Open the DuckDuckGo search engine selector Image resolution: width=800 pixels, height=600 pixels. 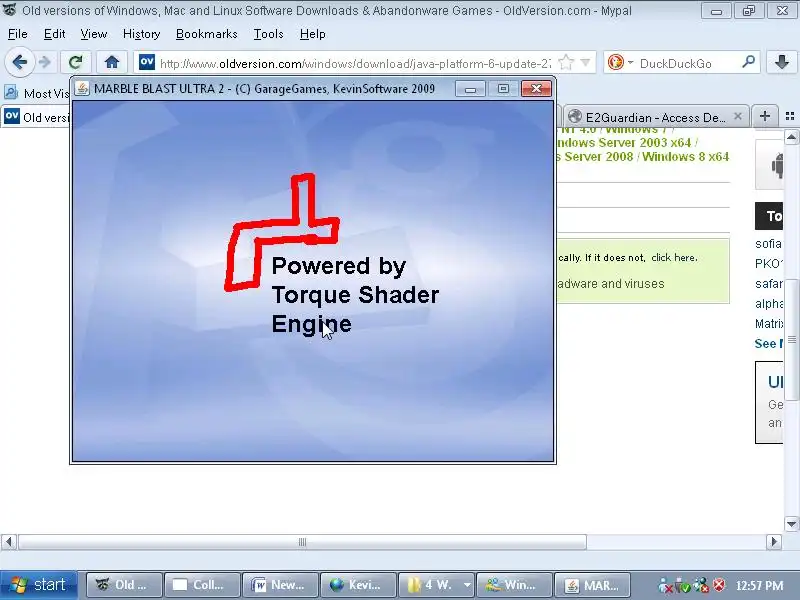620,63
